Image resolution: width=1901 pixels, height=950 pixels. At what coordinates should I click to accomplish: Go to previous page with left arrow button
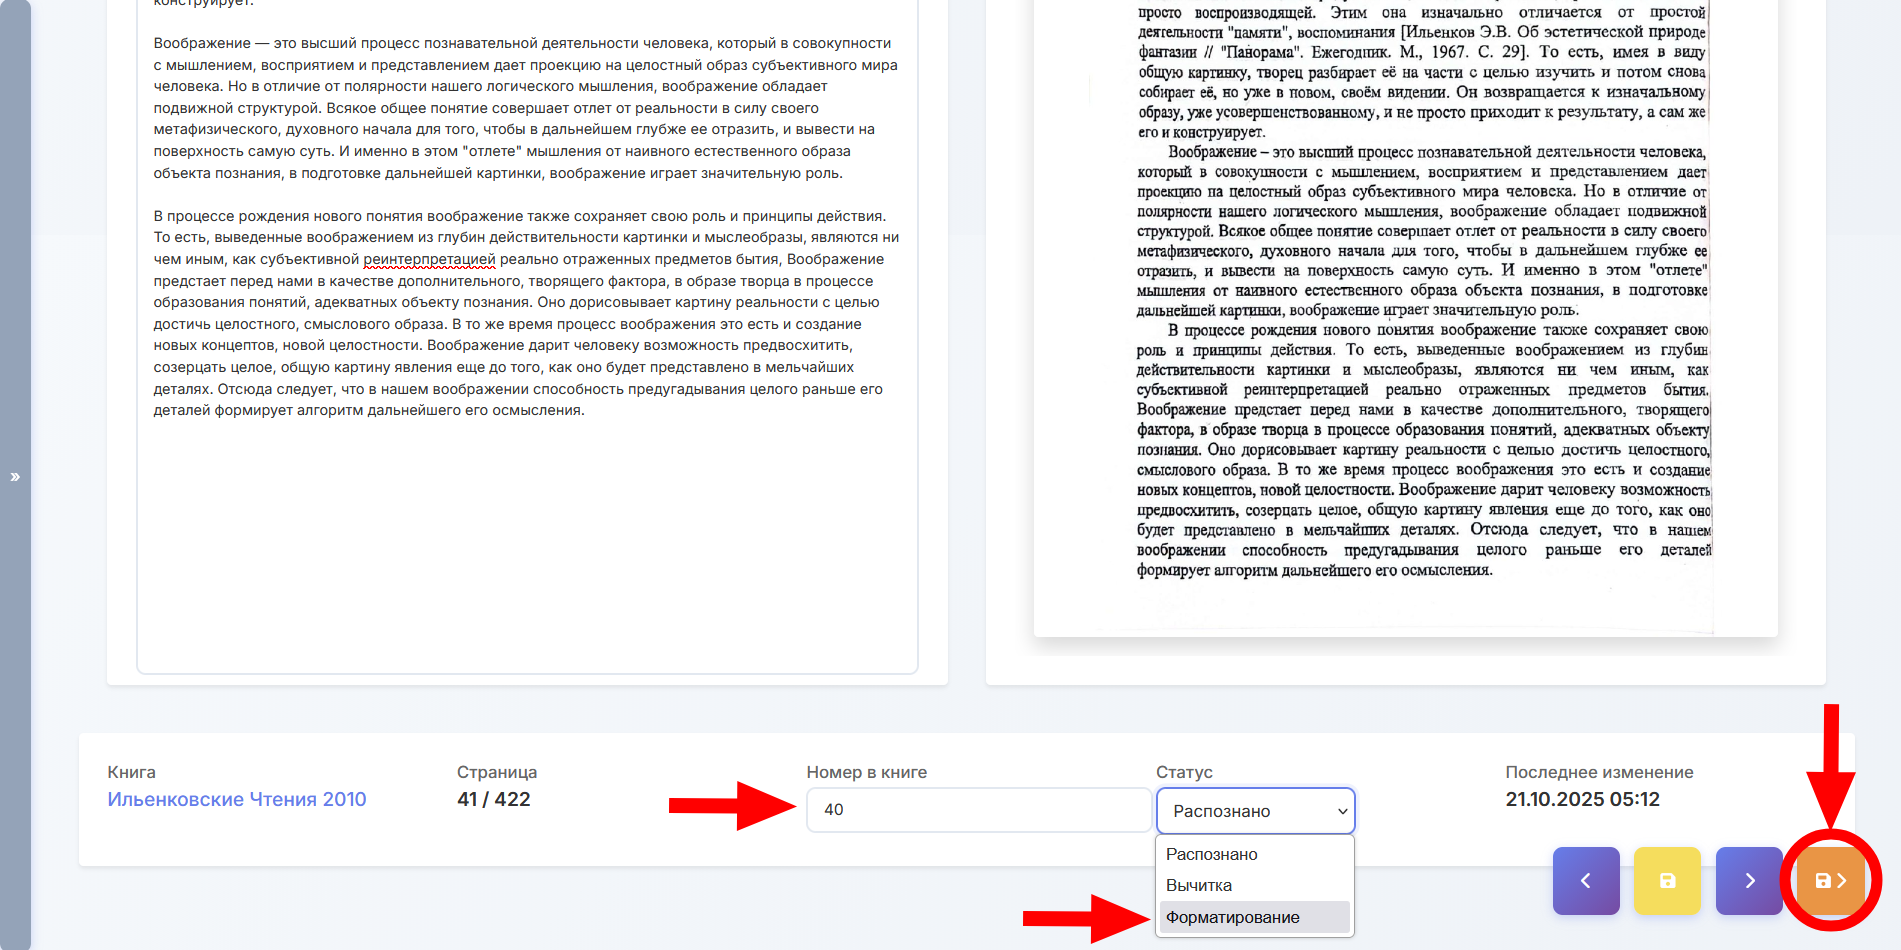(x=1585, y=881)
